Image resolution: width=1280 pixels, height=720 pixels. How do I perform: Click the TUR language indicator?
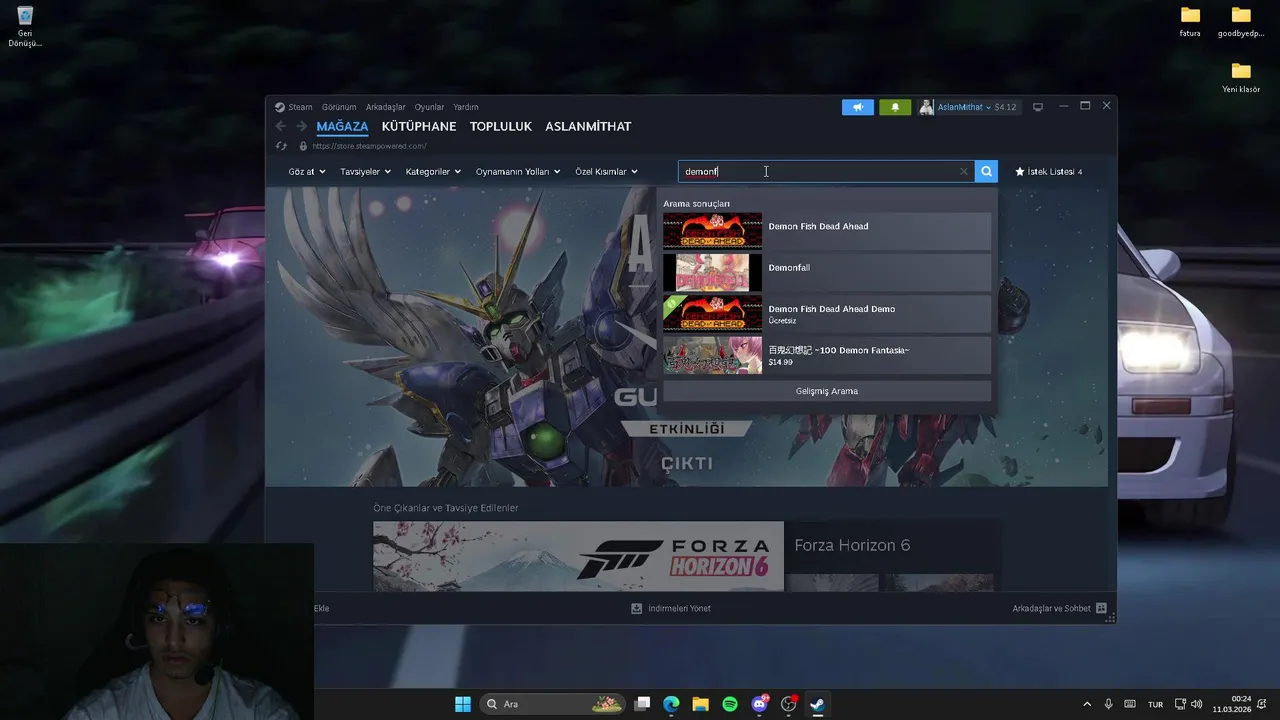[x=1155, y=705]
